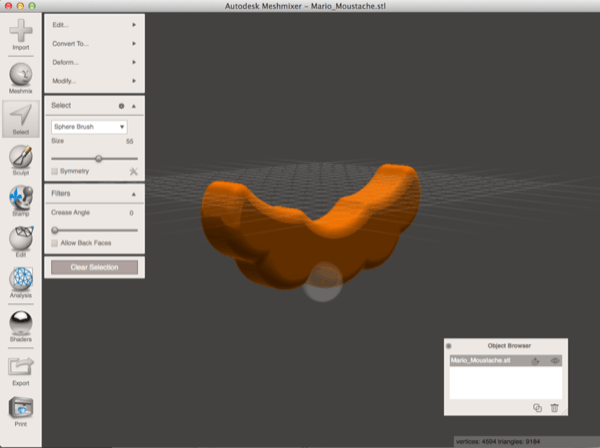Duplicate object in Object Browser
This screenshot has width=600, height=448.
(537, 408)
